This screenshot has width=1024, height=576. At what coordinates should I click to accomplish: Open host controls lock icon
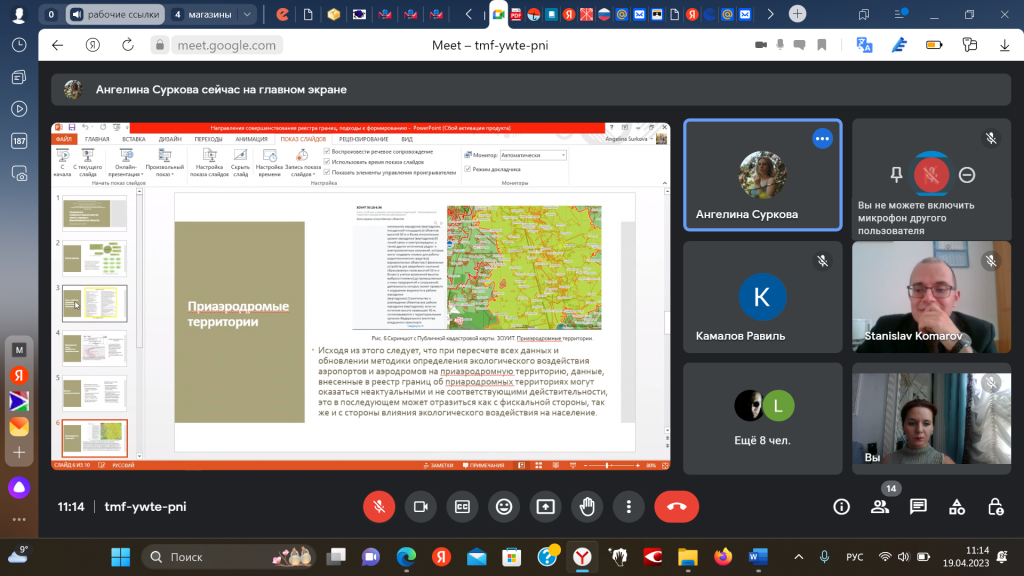pyautogui.click(x=995, y=507)
